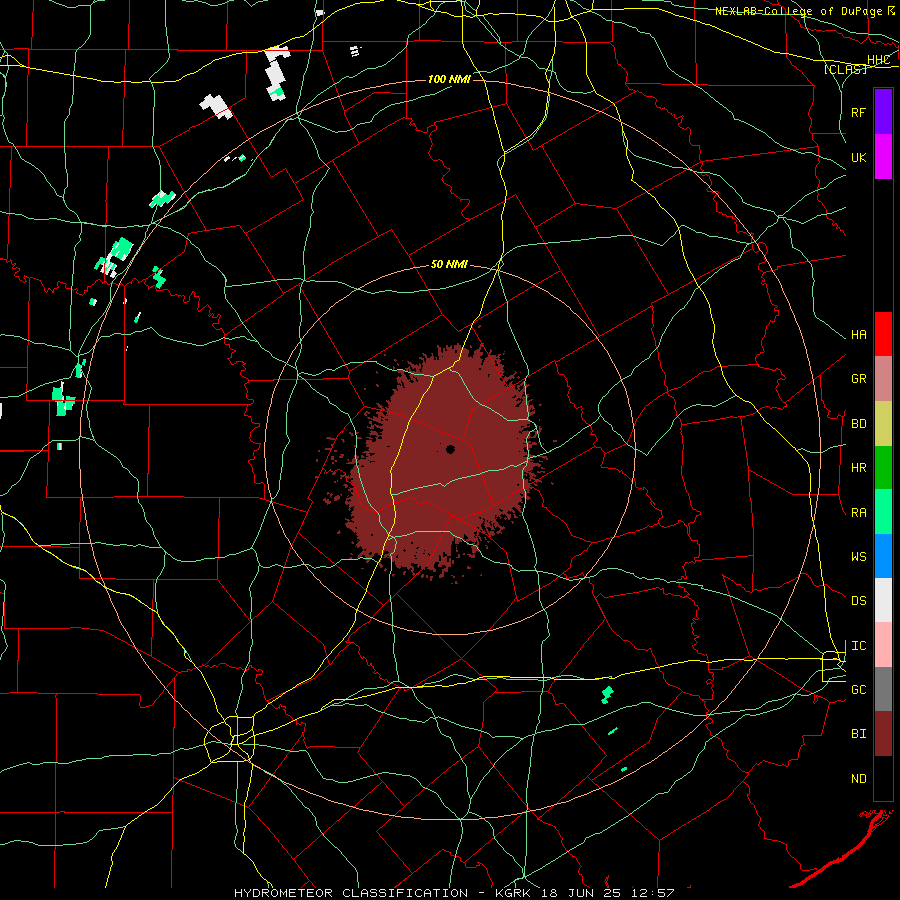This screenshot has height=900, width=900.
Task: Click the HHC product code text
Action: (879, 60)
